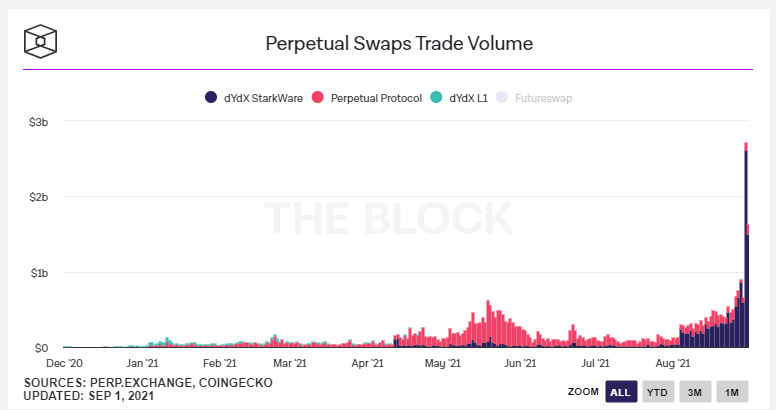The height and width of the screenshot is (410, 776).
Task: Hide the dYdX StarkWare series label
Action: point(263,98)
